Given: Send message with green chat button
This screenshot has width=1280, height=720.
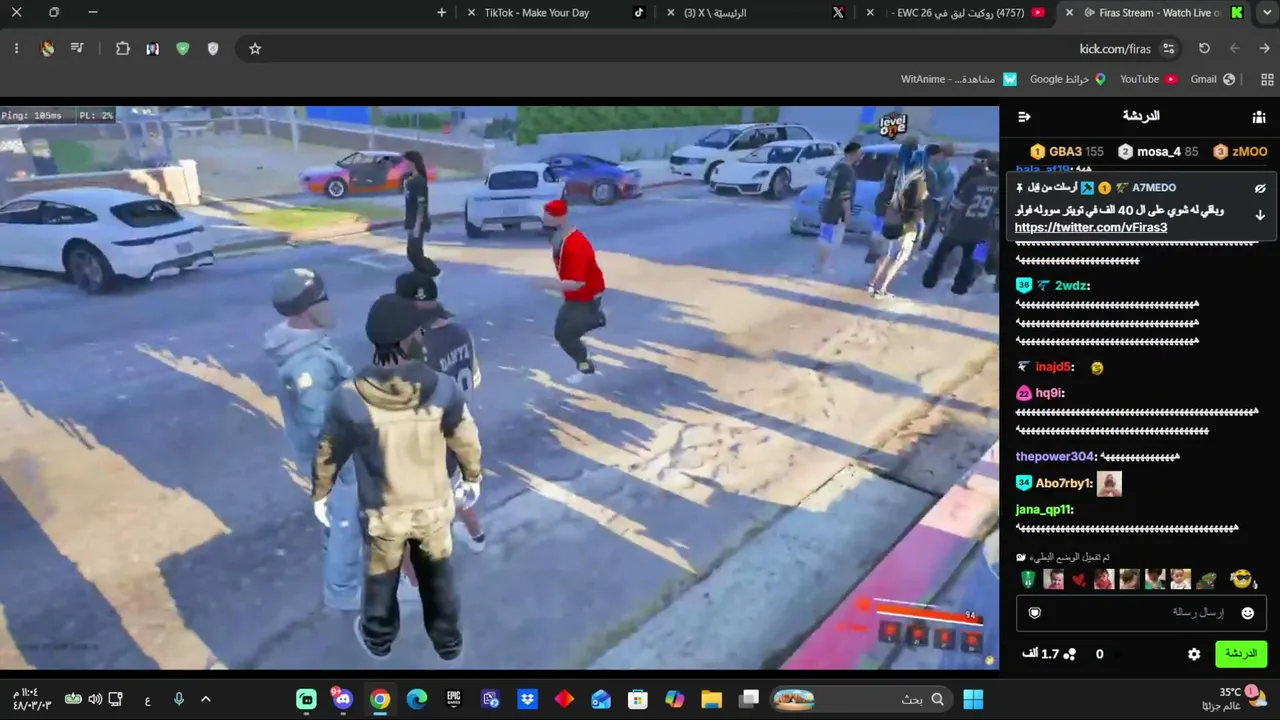Looking at the screenshot, I should (x=1241, y=654).
